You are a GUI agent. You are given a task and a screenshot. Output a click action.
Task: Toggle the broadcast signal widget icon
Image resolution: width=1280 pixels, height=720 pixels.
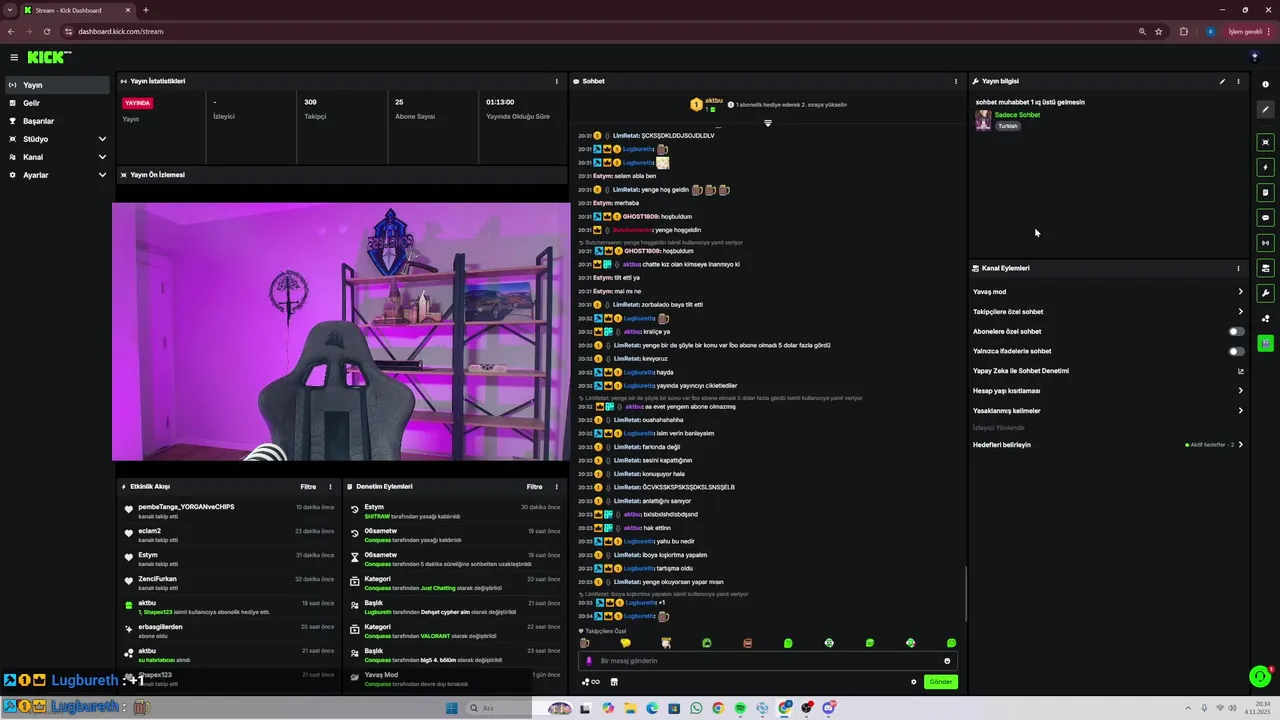tap(1265, 242)
